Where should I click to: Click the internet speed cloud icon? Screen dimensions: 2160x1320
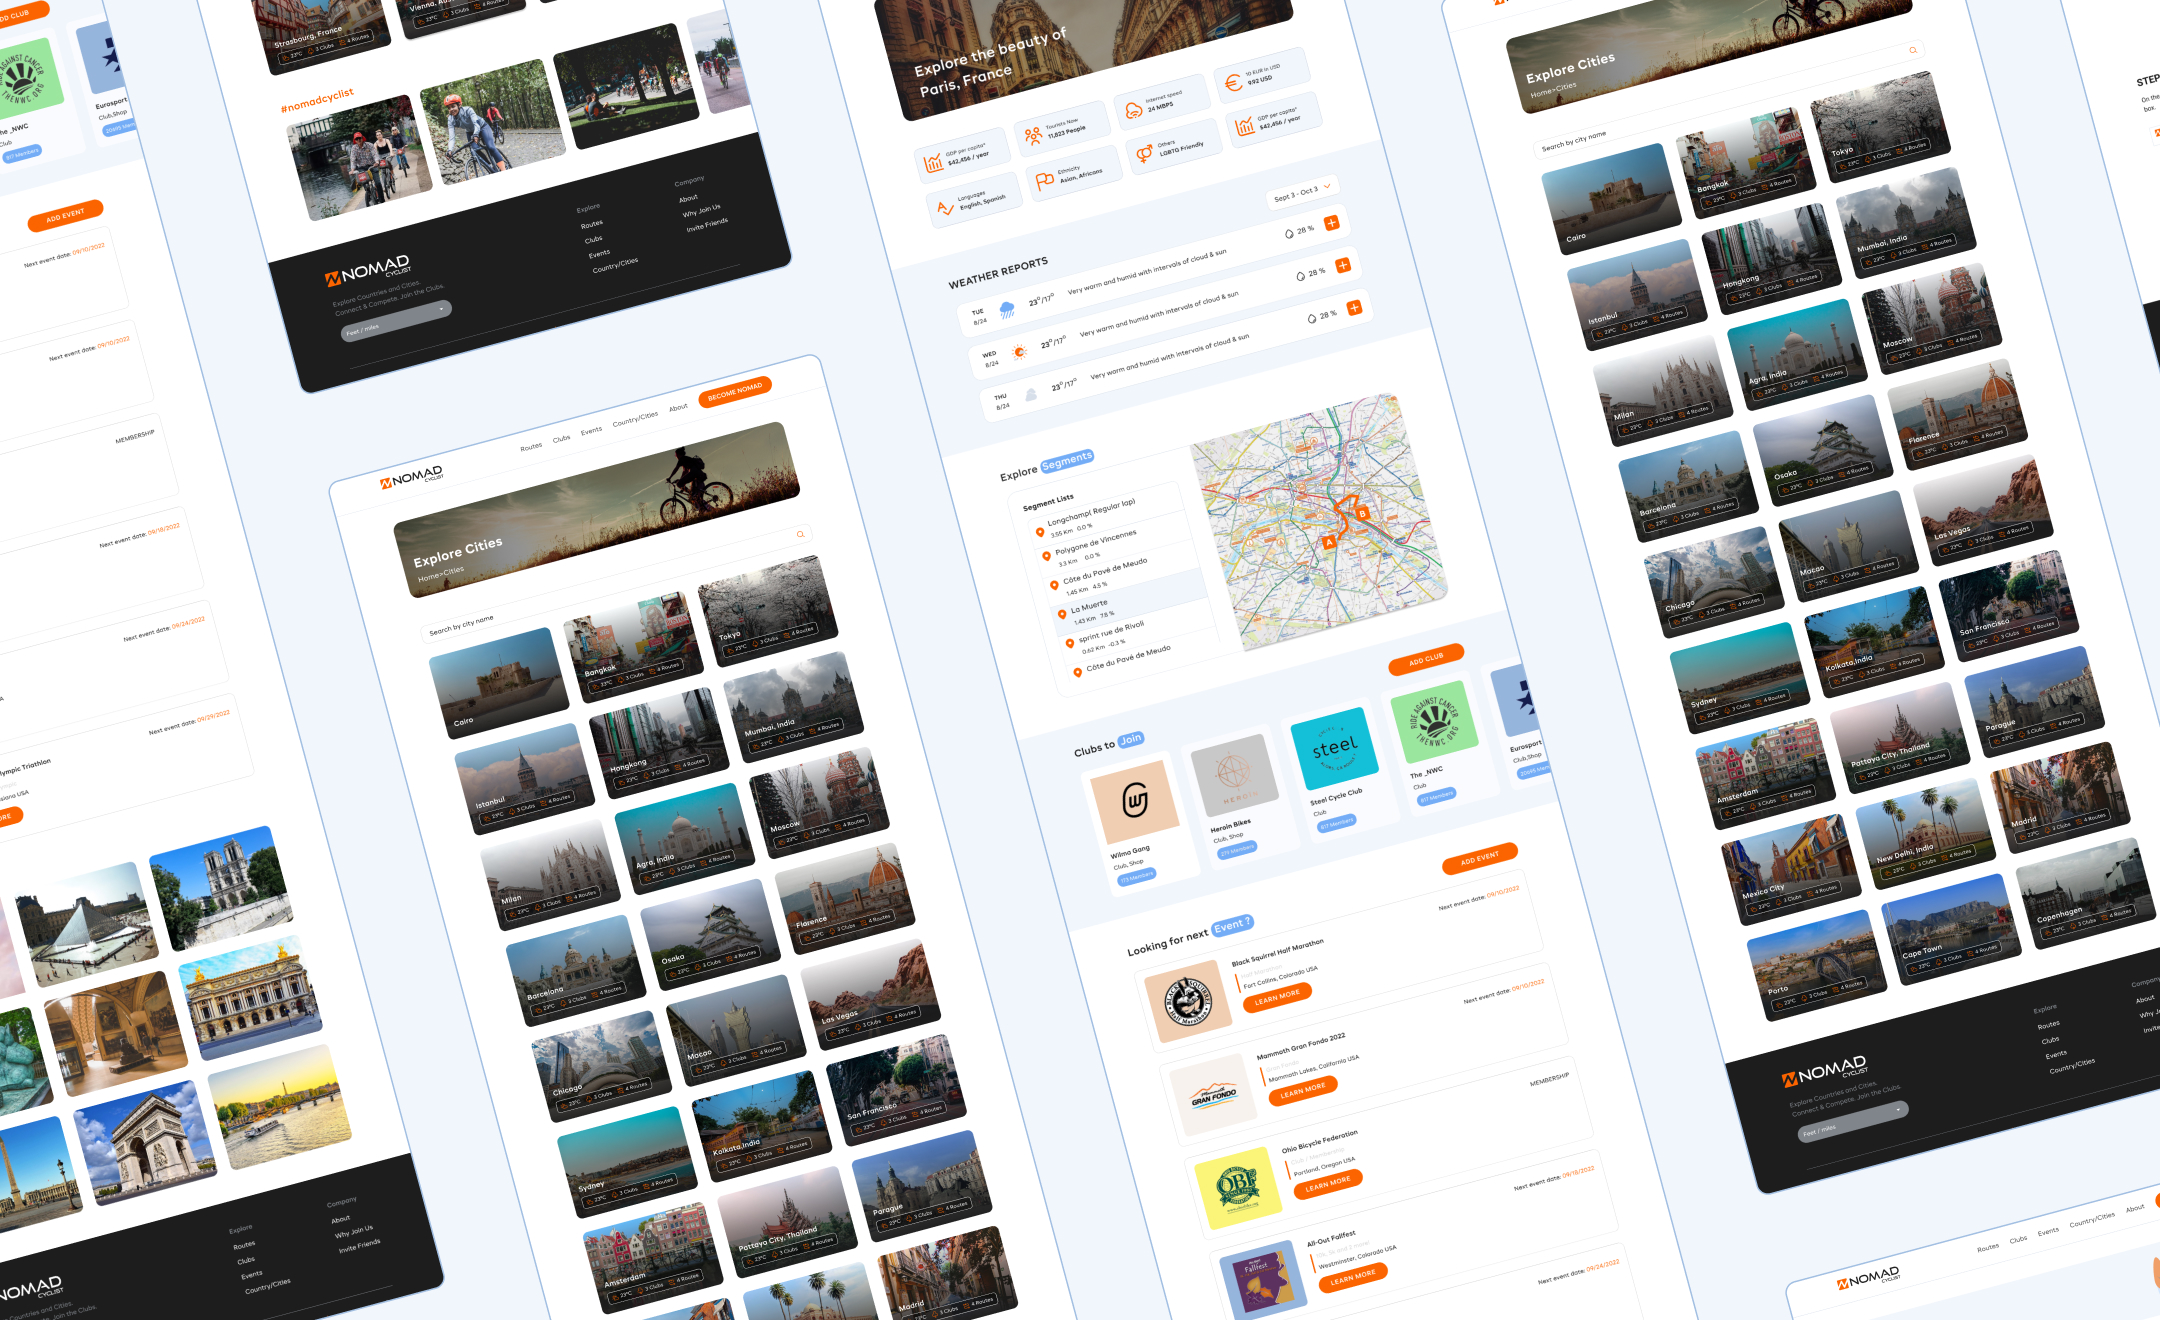coord(1134,110)
